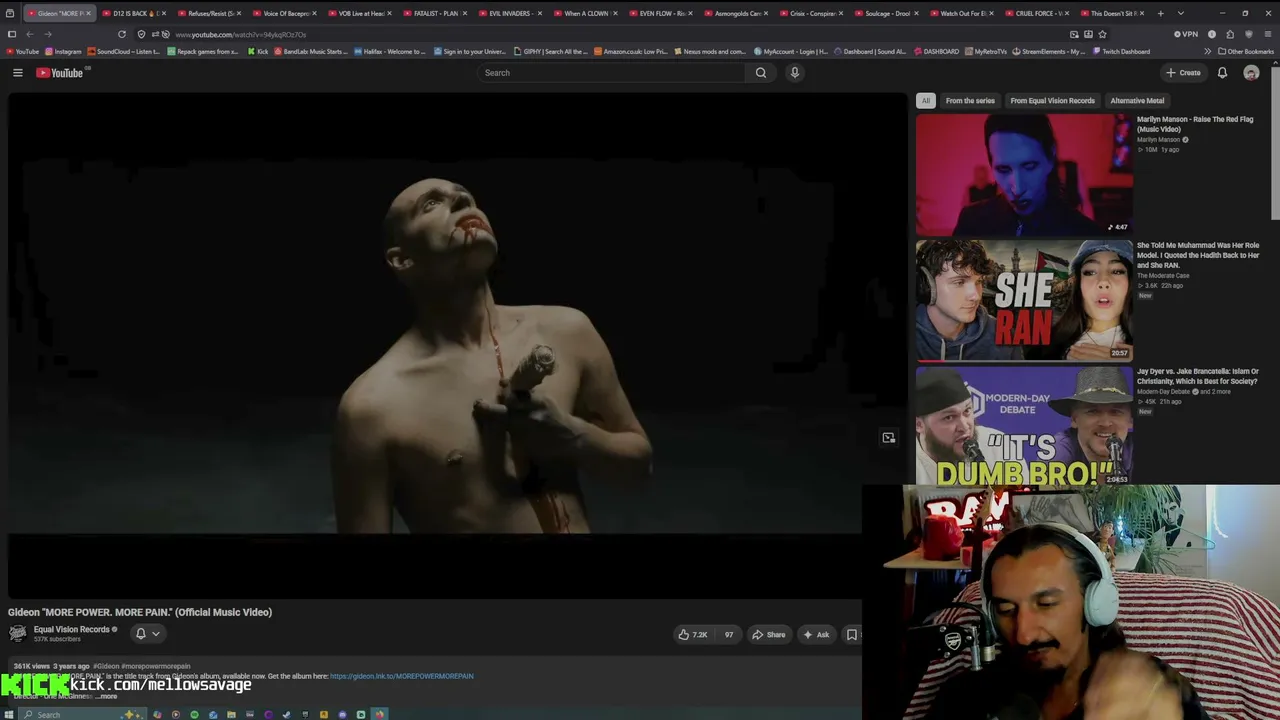Open the YouTube account avatar menu
Viewport: 1280px width, 720px height.
tap(1251, 73)
